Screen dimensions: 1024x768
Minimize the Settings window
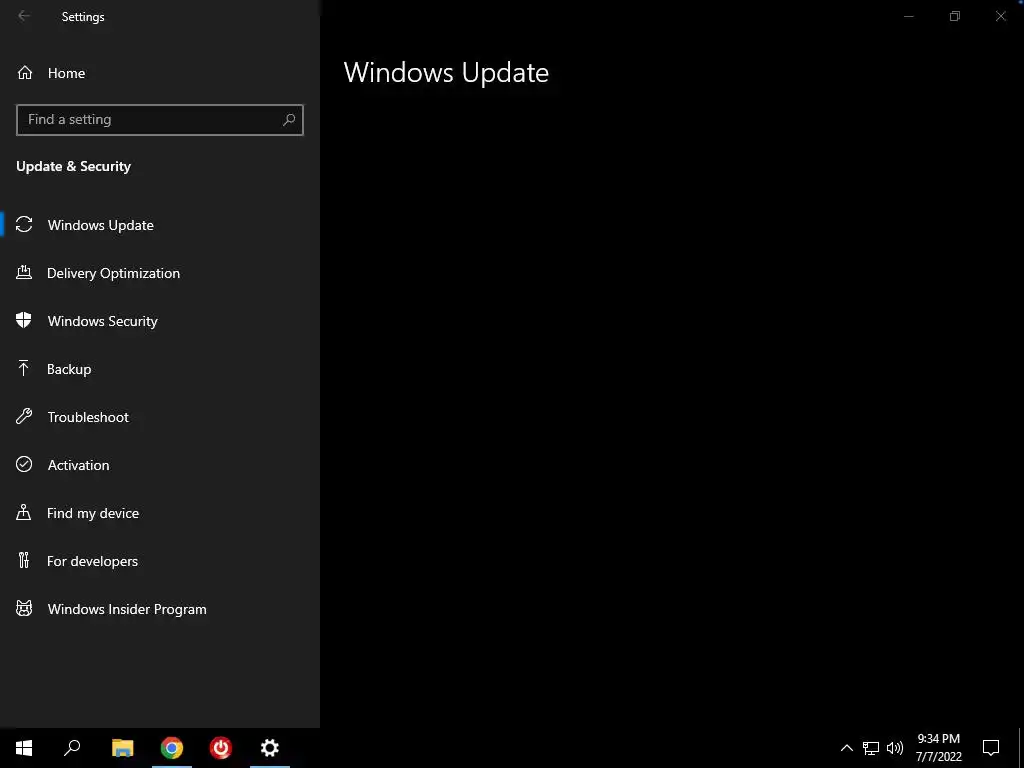[x=908, y=16]
